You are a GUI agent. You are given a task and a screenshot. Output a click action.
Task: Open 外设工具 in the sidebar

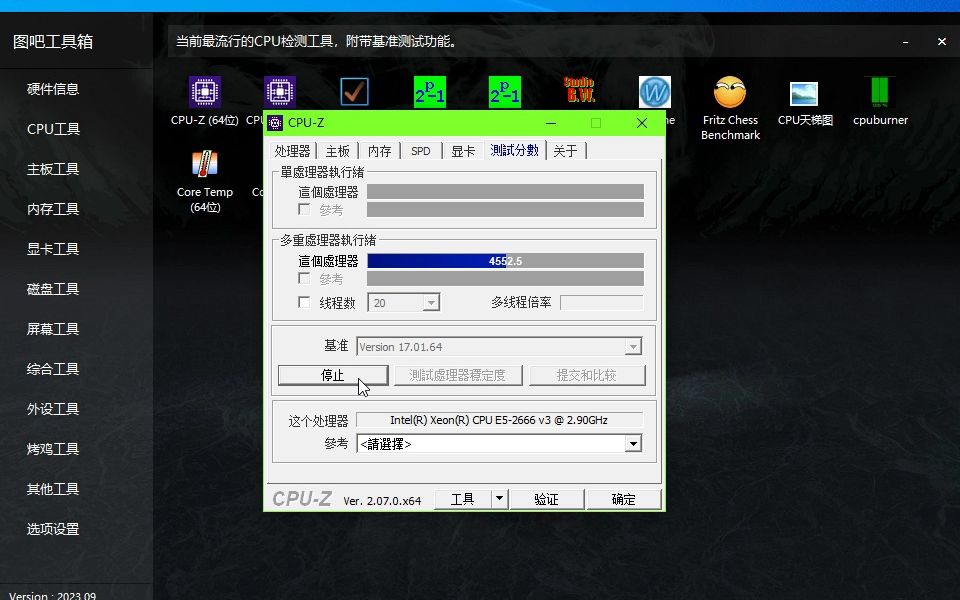pos(53,409)
